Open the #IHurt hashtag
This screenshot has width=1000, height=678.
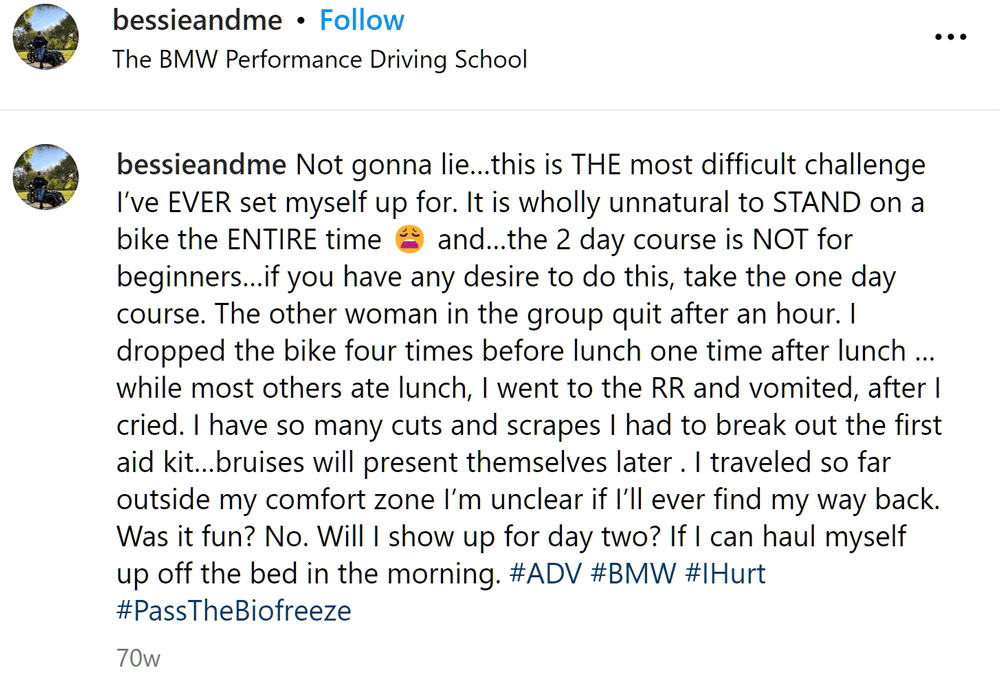click(725, 573)
